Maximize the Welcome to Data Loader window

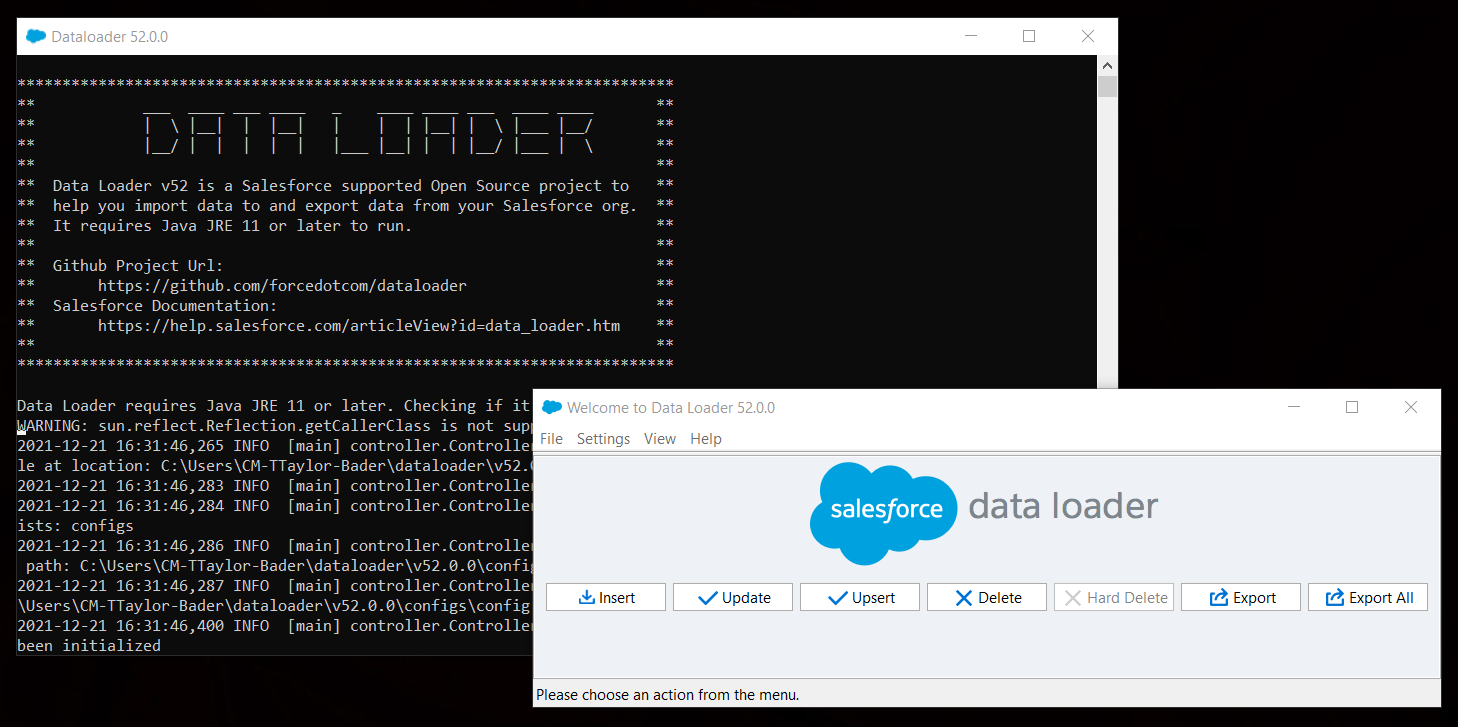point(1352,407)
